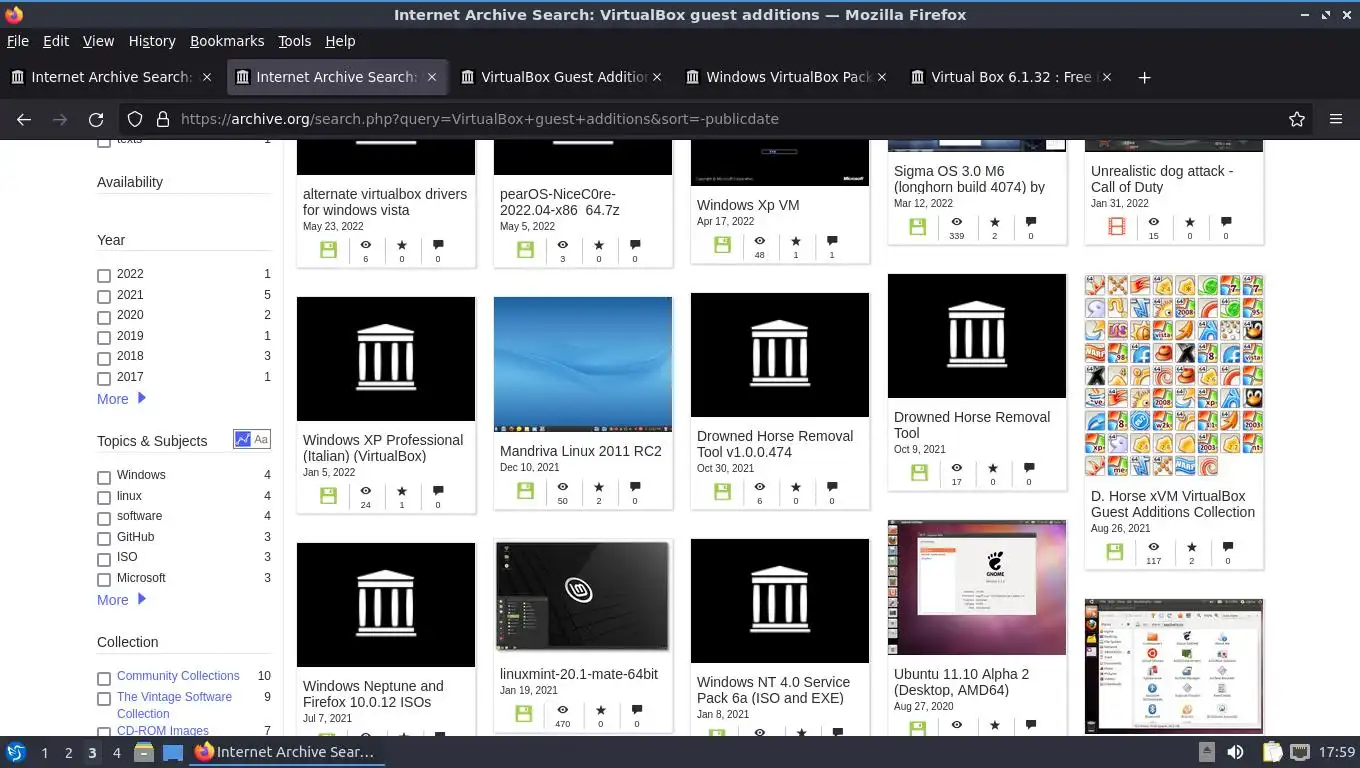This screenshot has width=1360, height=768.
Task: Open Windows NT 4.0 Service Pack 6a link
Action: click(x=773, y=690)
